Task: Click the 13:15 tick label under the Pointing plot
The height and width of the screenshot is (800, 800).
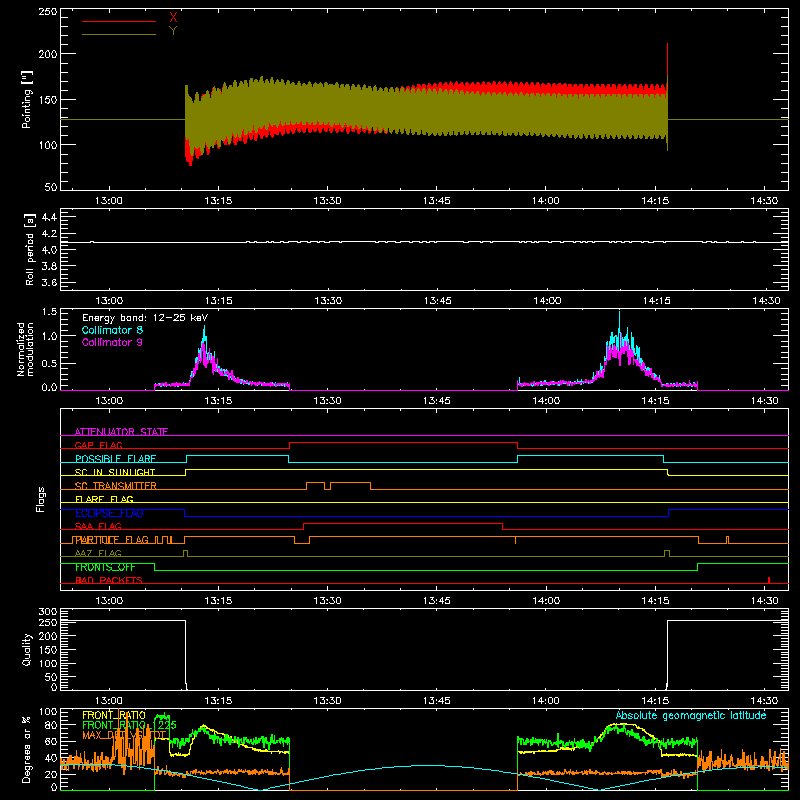Action: pyautogui.click(x=218, y=201)
